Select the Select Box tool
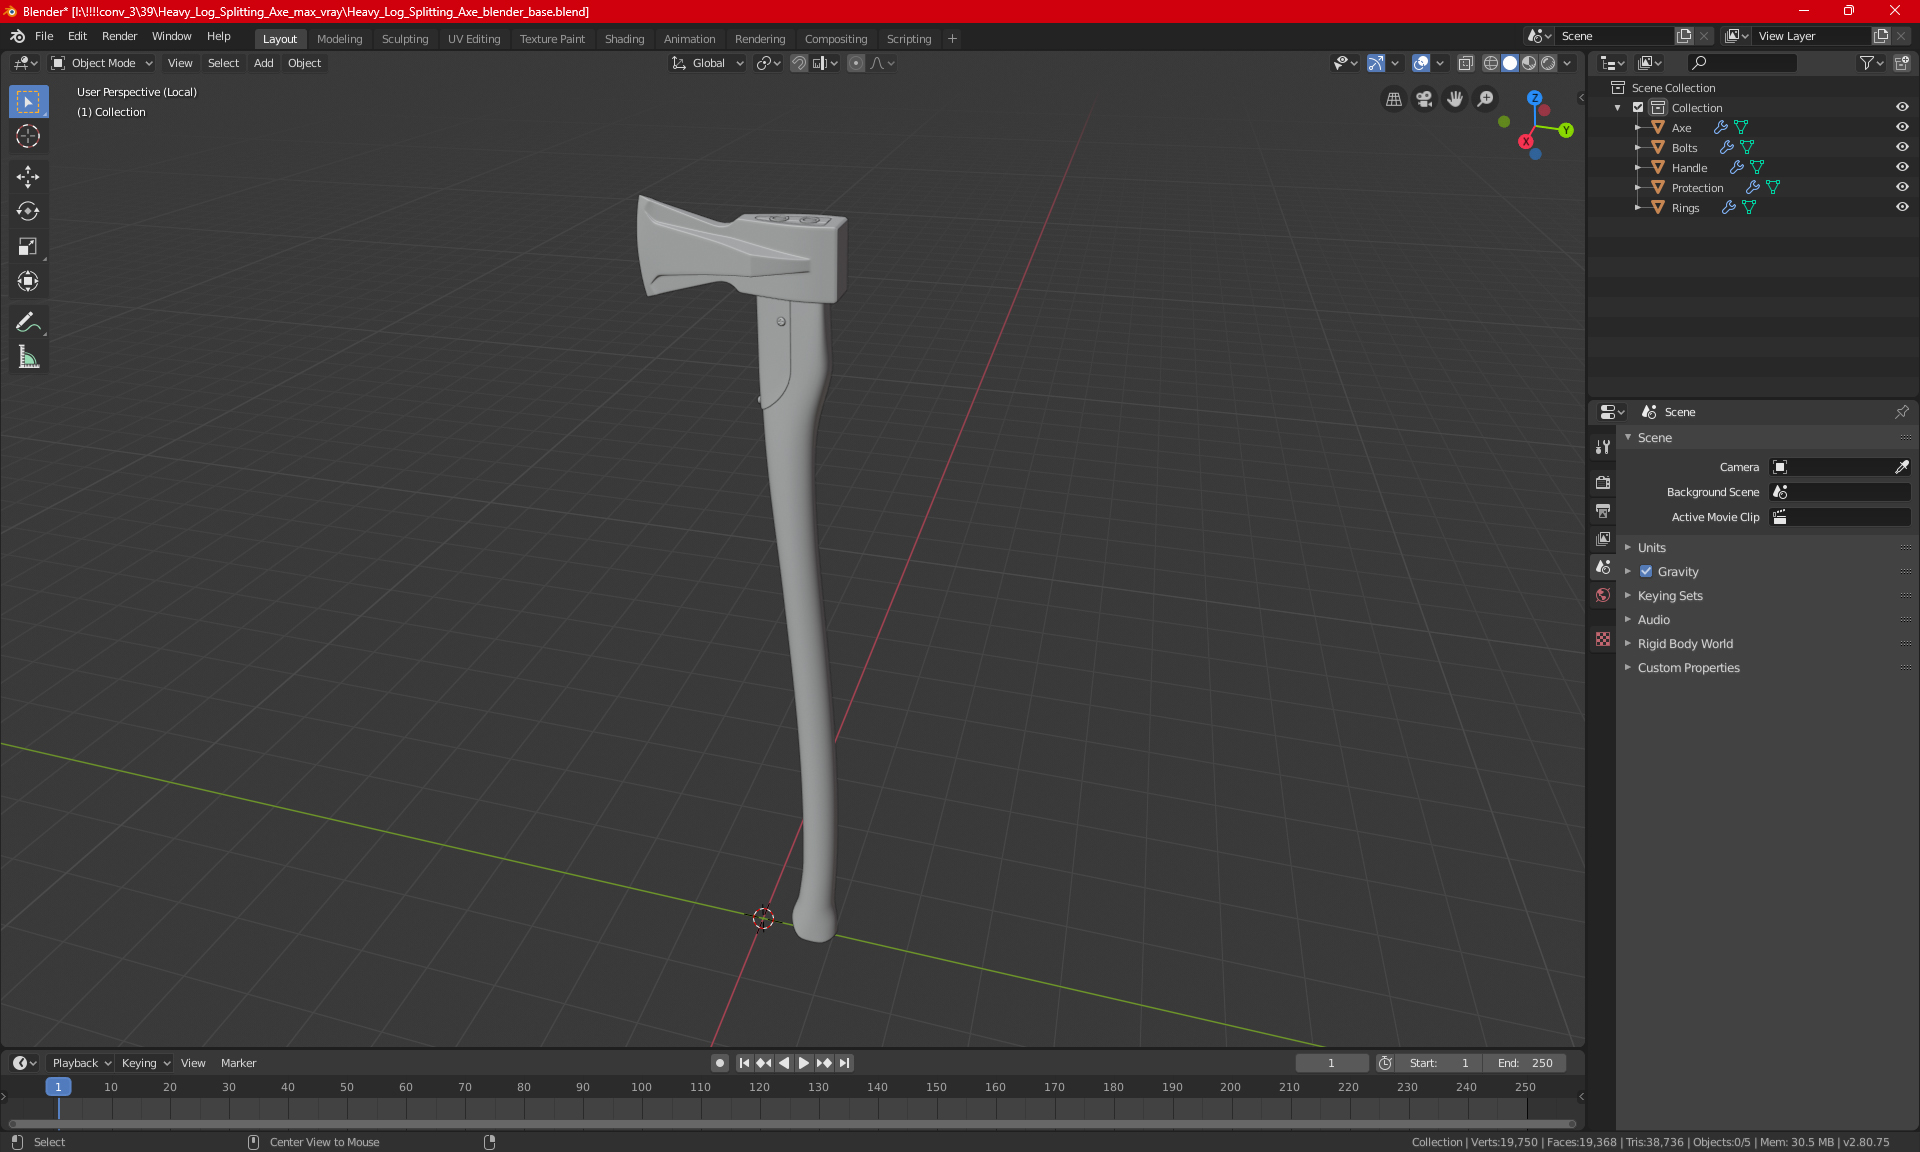This screenshot has height=1152, width=1920. (x=28, y=102)
